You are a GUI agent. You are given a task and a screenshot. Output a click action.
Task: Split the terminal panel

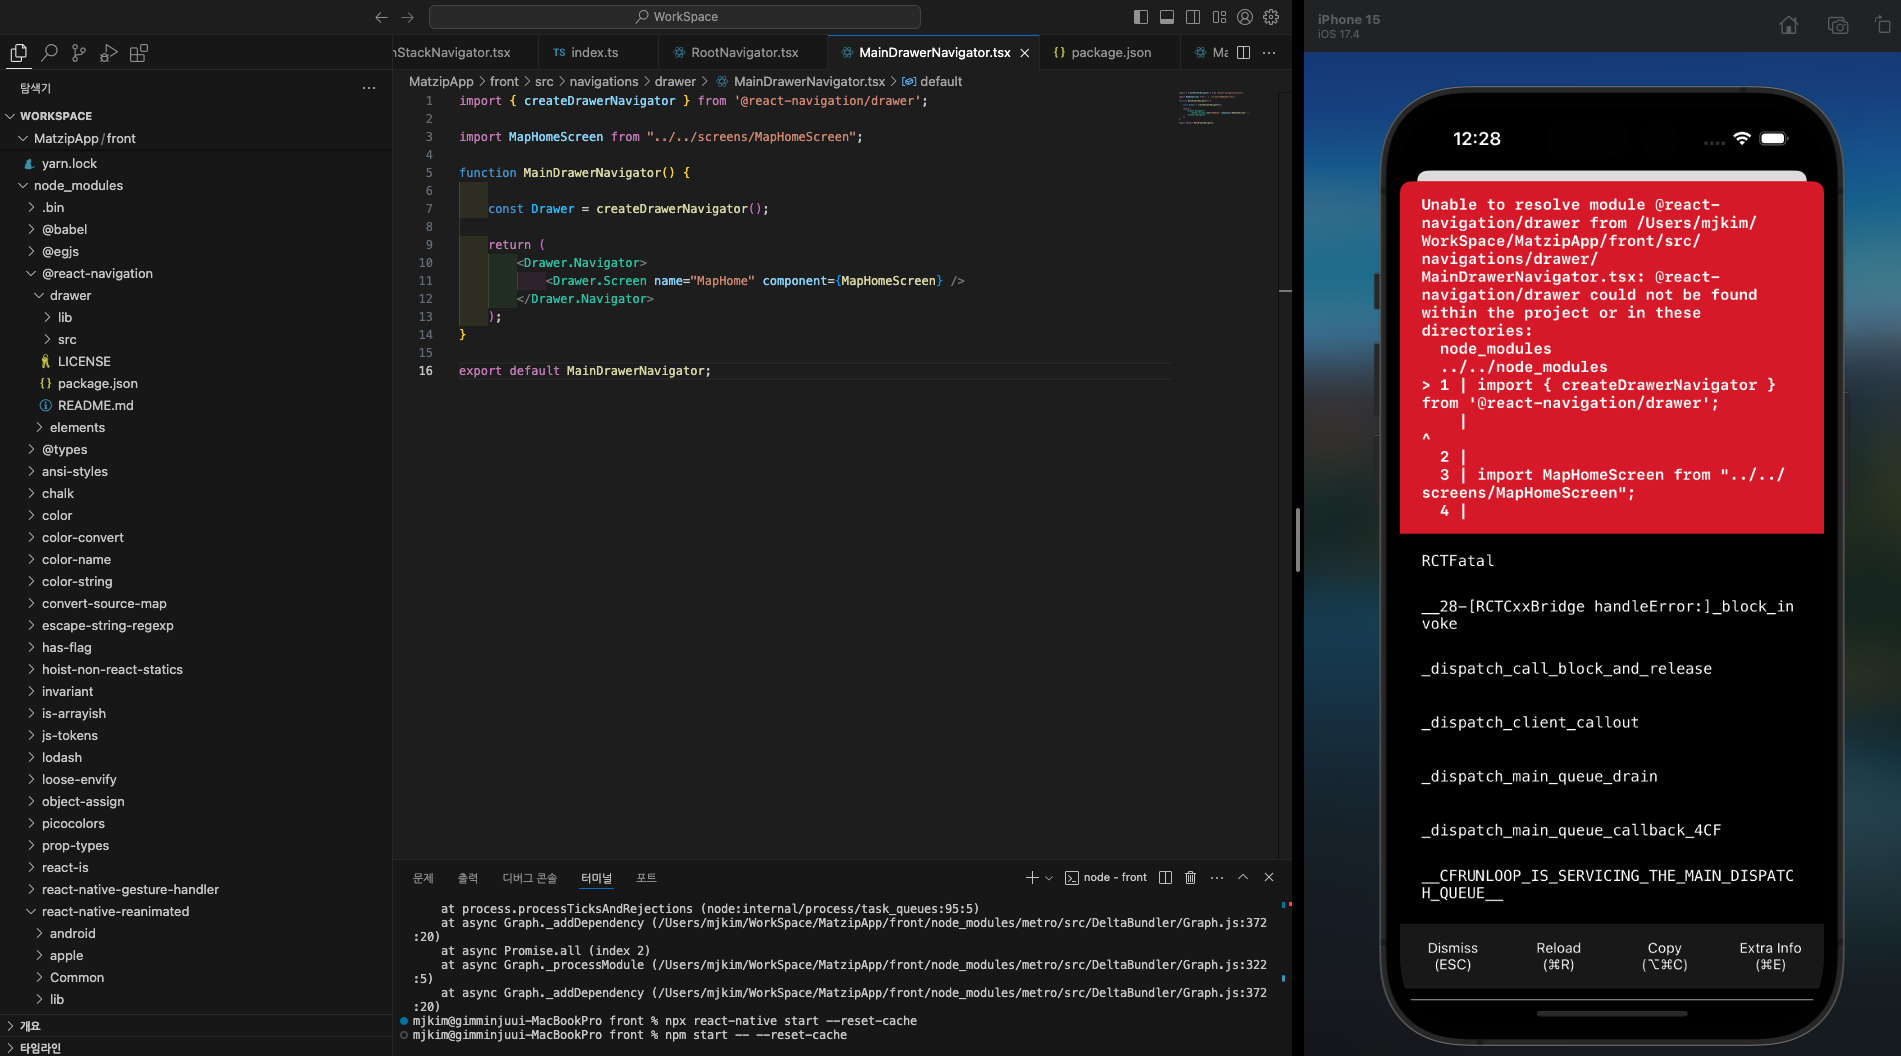point(1165,877)
